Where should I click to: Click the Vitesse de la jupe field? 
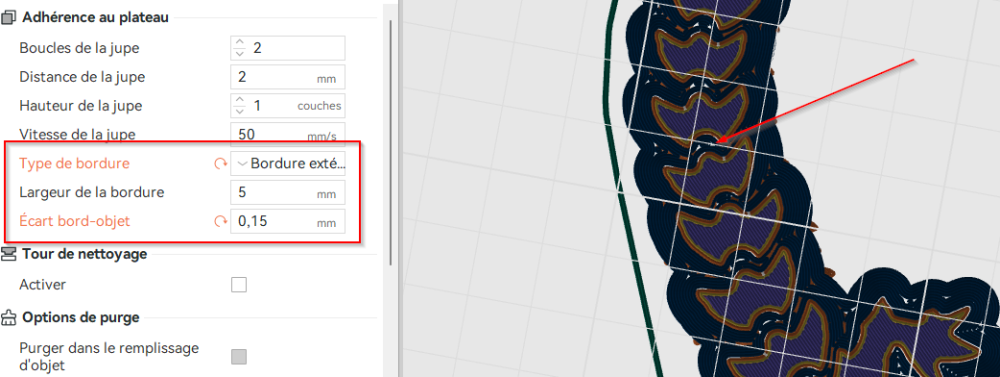pos(288,134)
